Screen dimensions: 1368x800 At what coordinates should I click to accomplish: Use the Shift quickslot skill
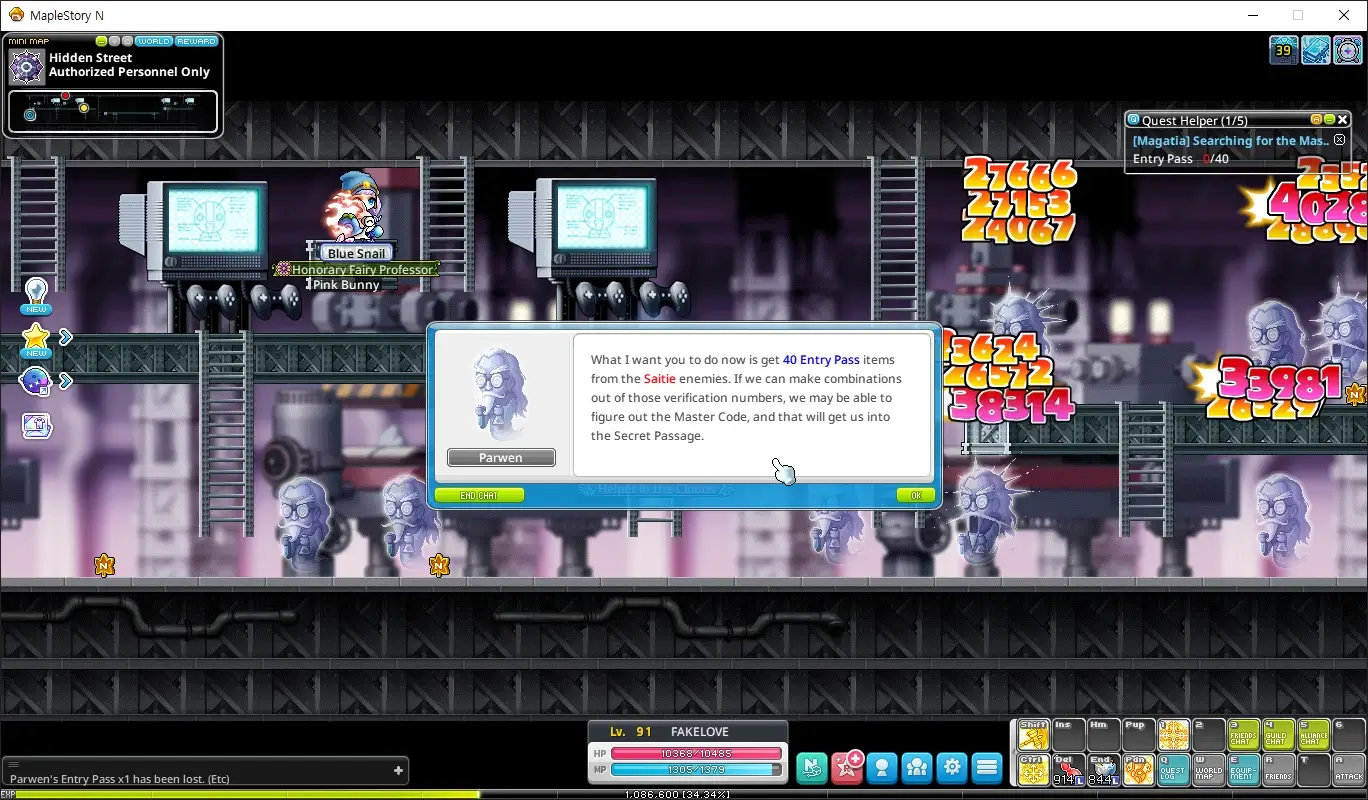1033,735
